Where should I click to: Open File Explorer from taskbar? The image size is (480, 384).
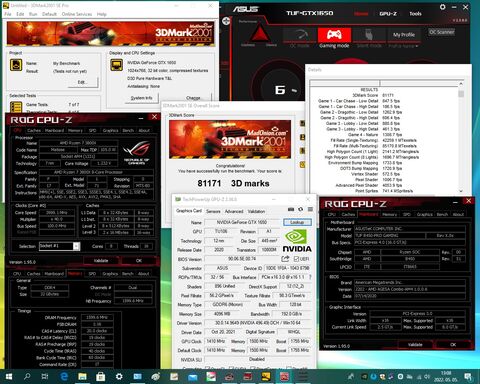tap(82, 377)
